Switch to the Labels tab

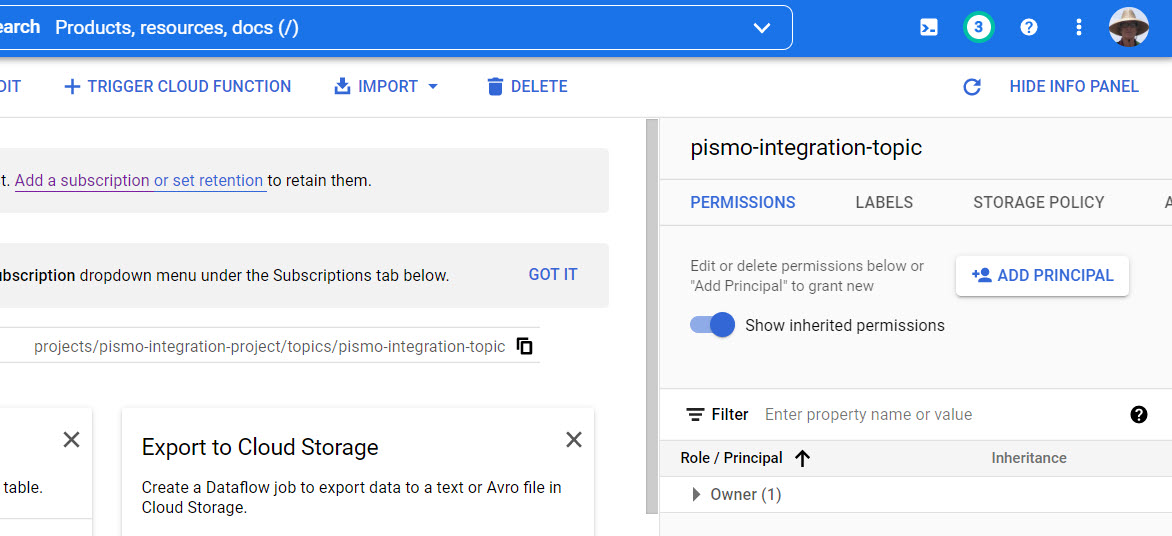tap(884, 203)
